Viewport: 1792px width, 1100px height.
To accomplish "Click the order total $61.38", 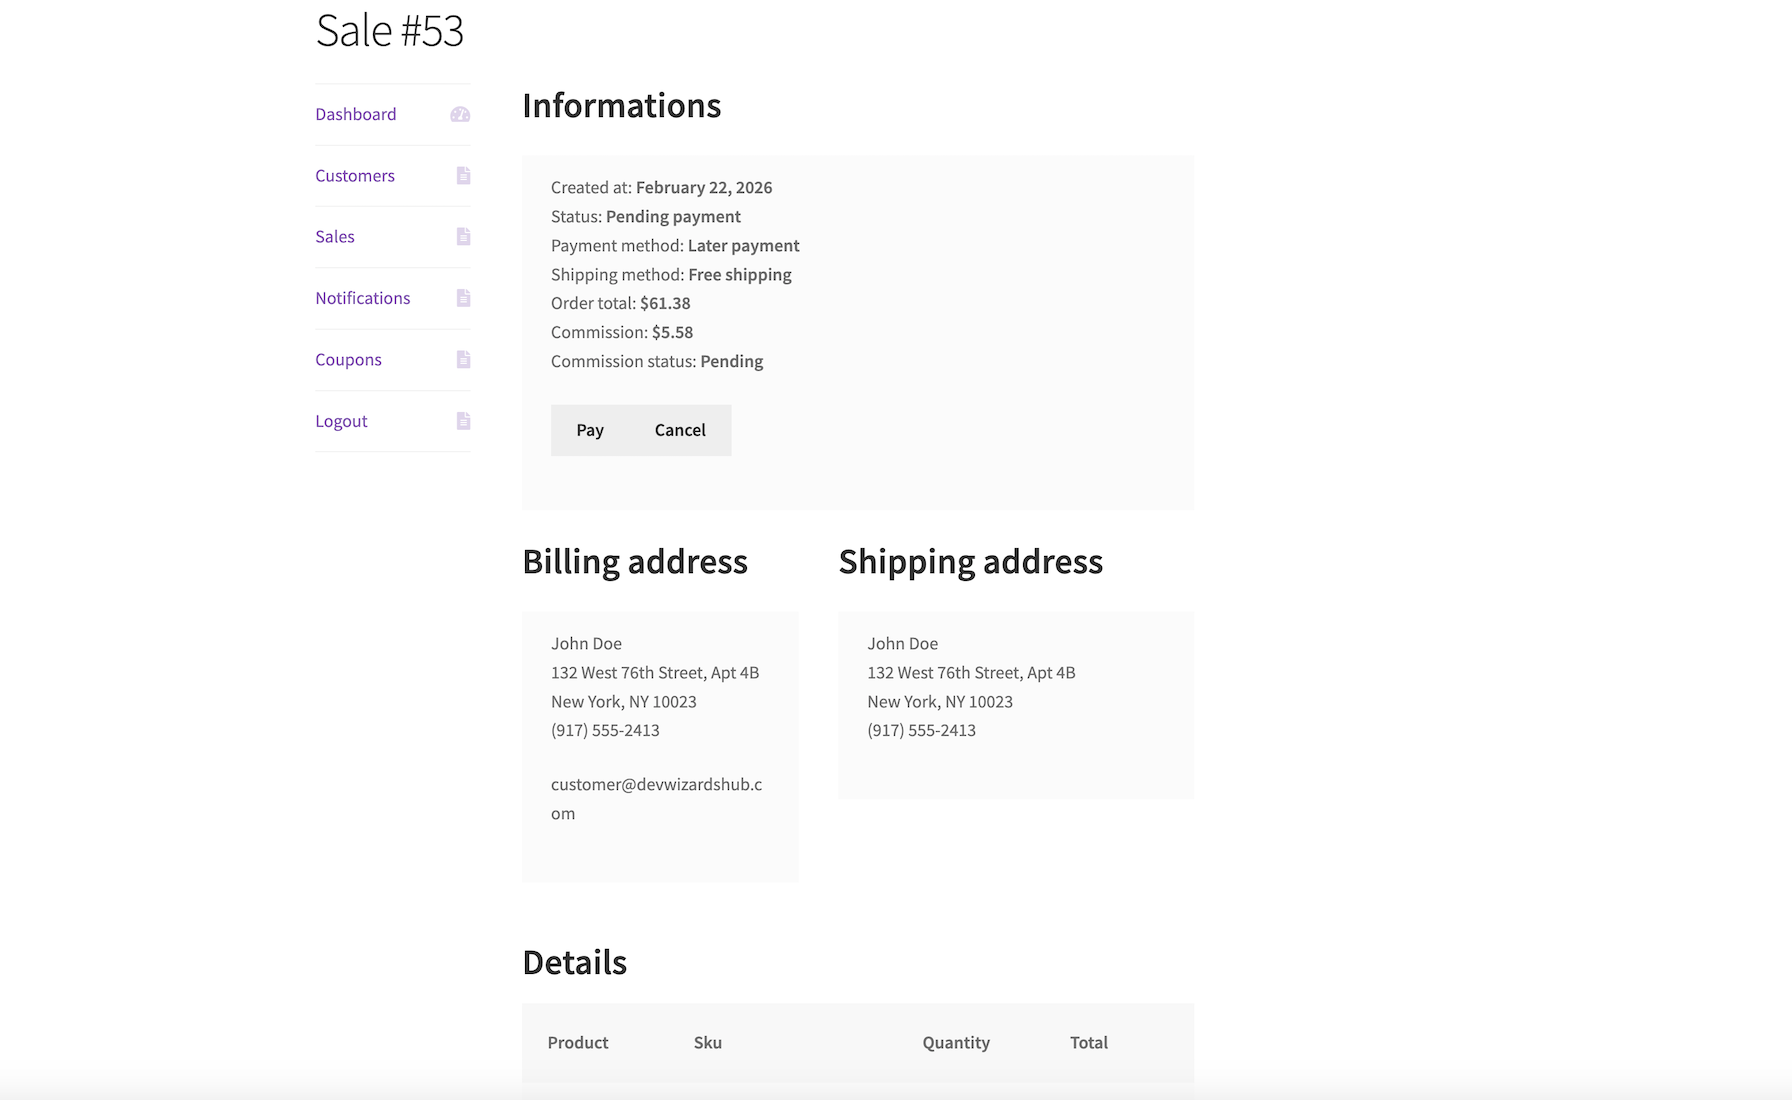I will tap(665, 303).
